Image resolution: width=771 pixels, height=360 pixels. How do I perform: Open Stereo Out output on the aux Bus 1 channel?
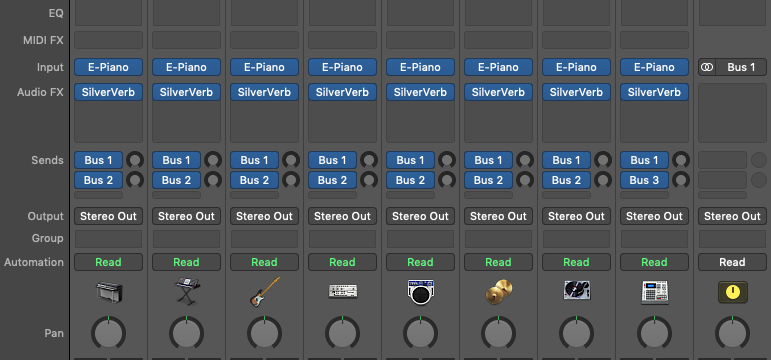(733, 216)
